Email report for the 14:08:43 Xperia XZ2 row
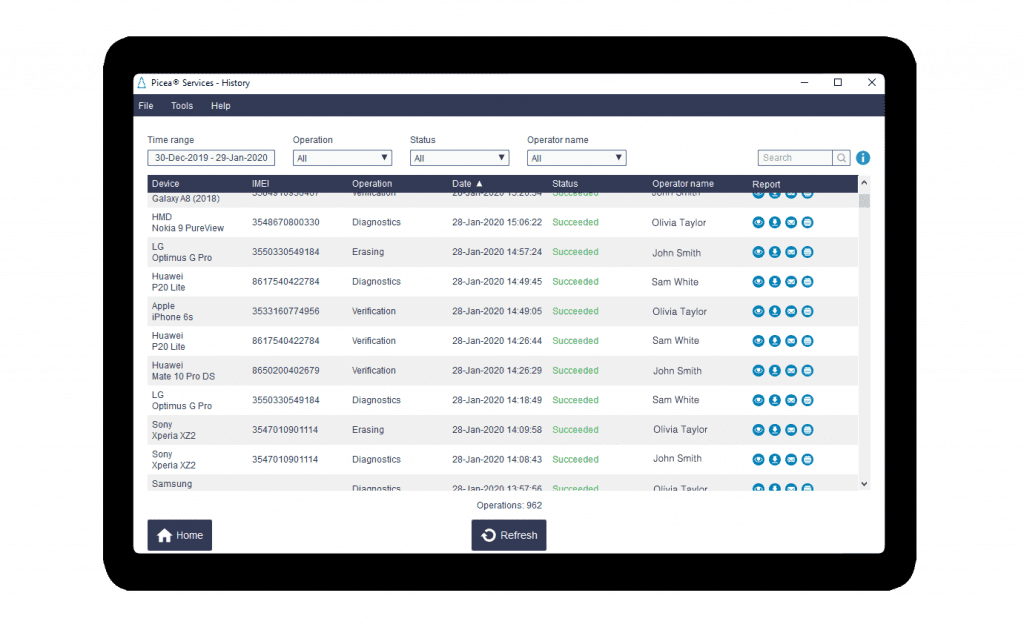The height and width of the screenshot is (633, 1024). click(x=791, y=459)
